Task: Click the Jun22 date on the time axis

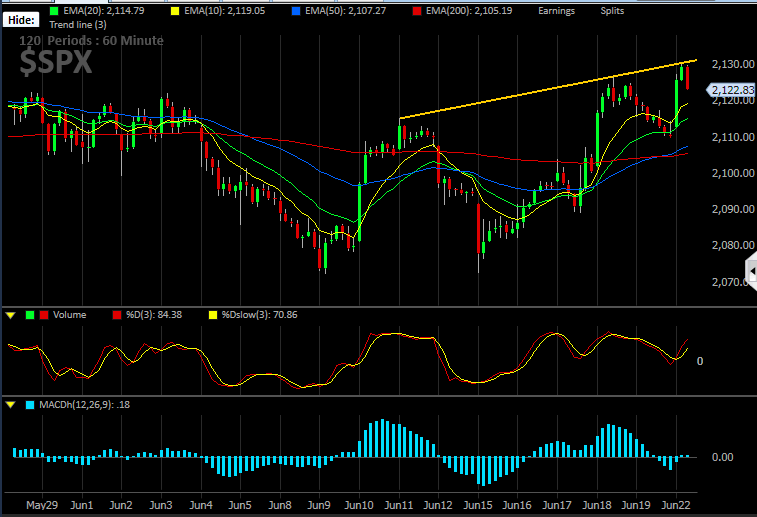Action: (x=676, y=505)
